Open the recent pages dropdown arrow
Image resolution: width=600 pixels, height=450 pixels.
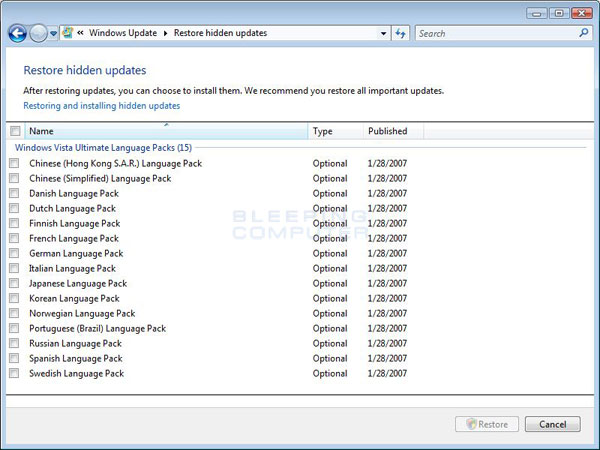coord(54,34)
